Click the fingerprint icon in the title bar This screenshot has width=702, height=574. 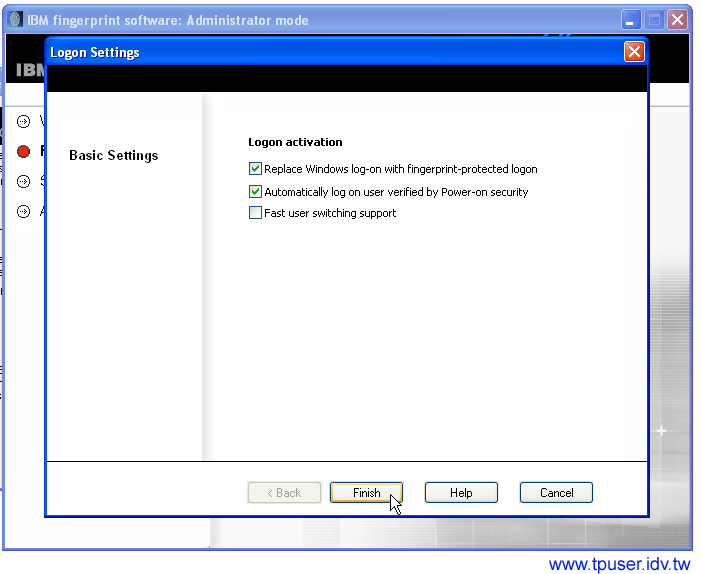[16, 20]
